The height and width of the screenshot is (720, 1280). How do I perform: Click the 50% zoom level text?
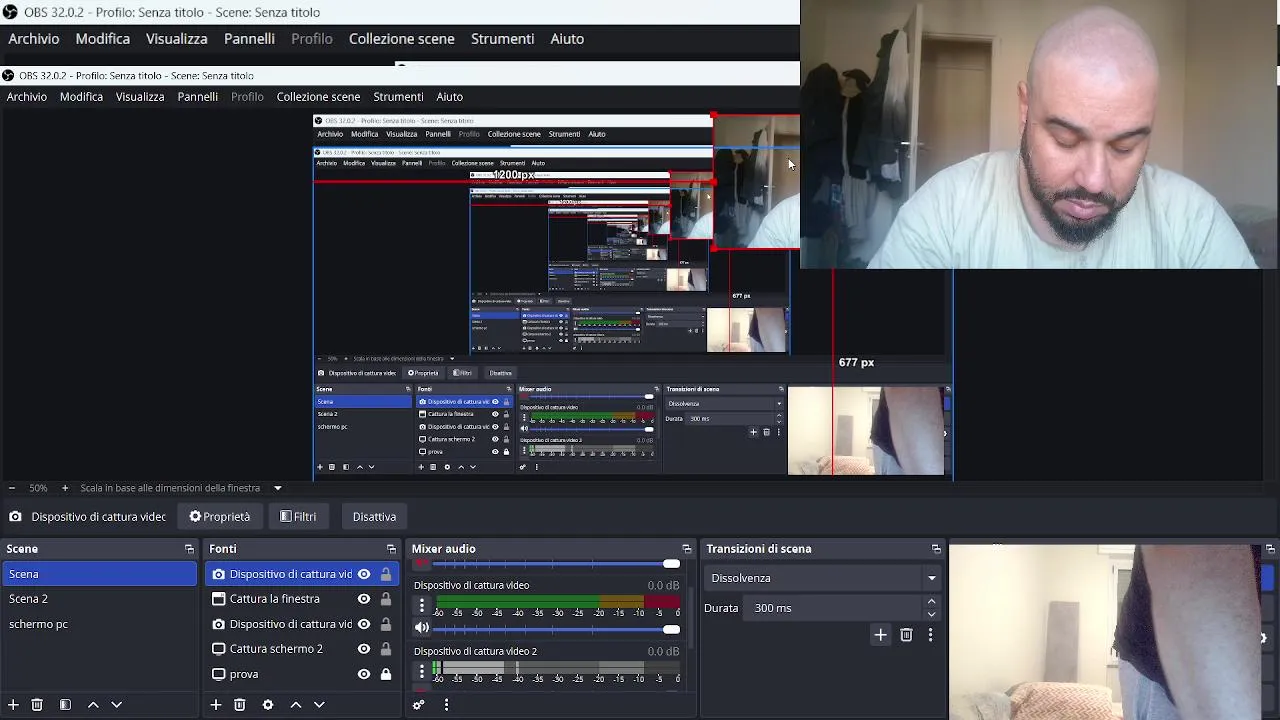(x=38, y=488)
